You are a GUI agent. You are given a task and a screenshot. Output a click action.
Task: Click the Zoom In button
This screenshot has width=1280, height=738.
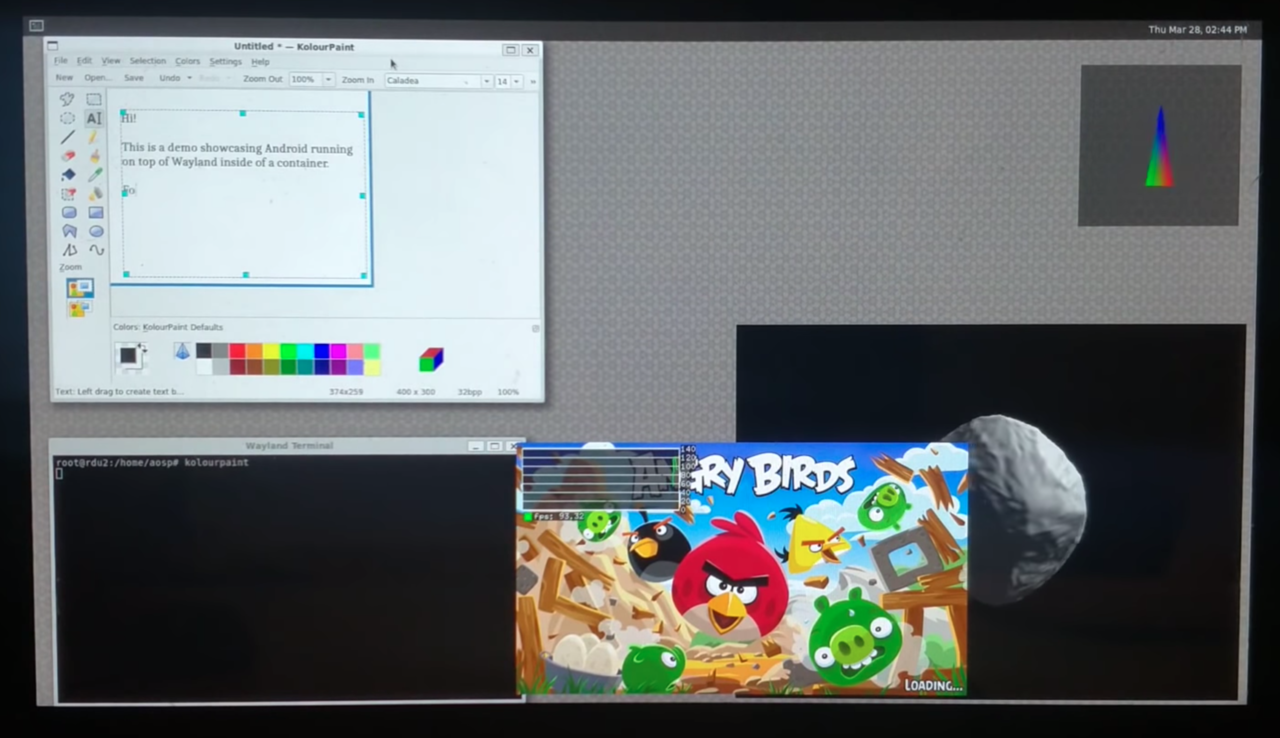point(357,80)
